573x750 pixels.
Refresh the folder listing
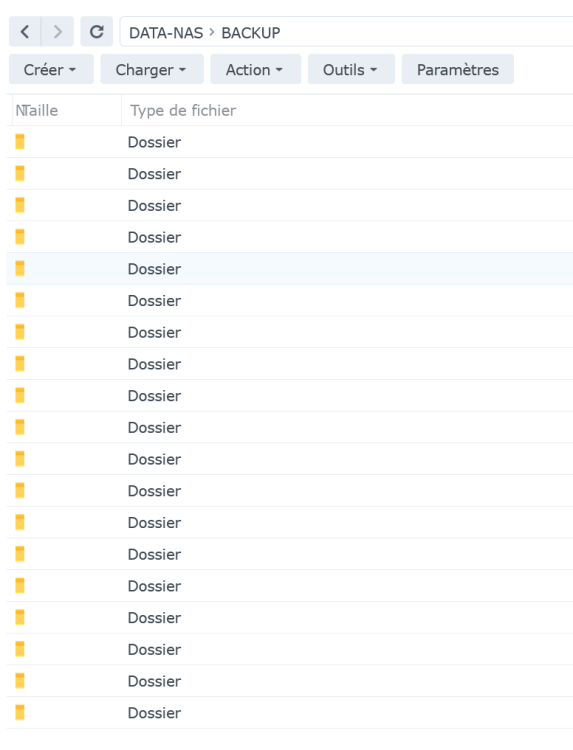click(97, 32)
